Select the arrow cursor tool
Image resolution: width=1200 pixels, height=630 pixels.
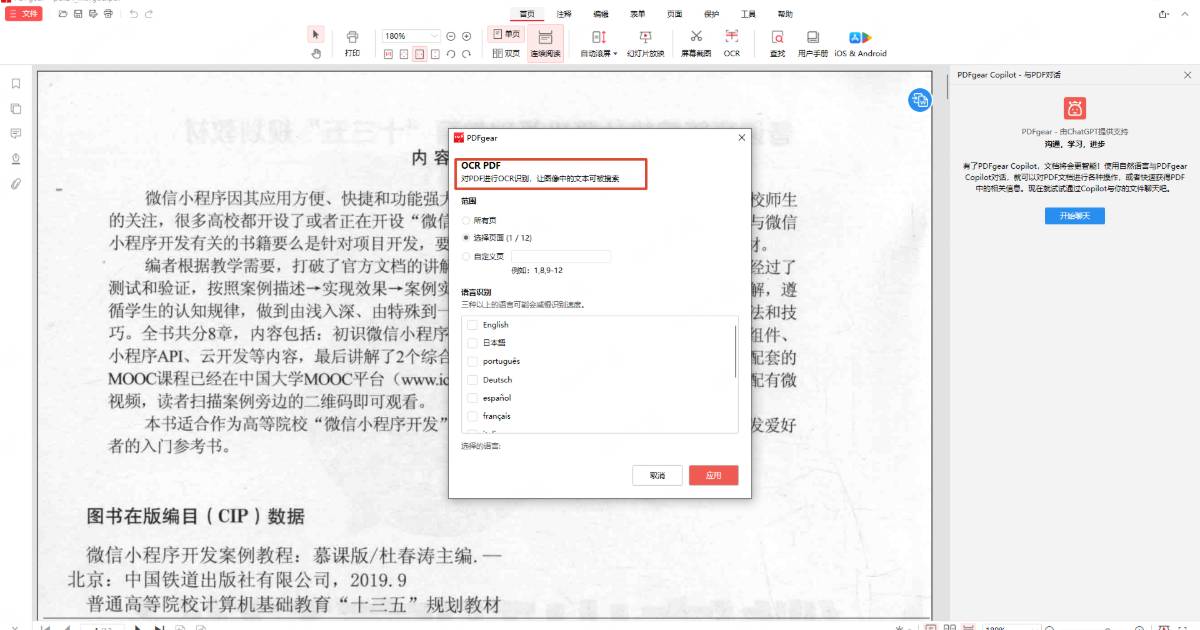[x=316, y=35]
